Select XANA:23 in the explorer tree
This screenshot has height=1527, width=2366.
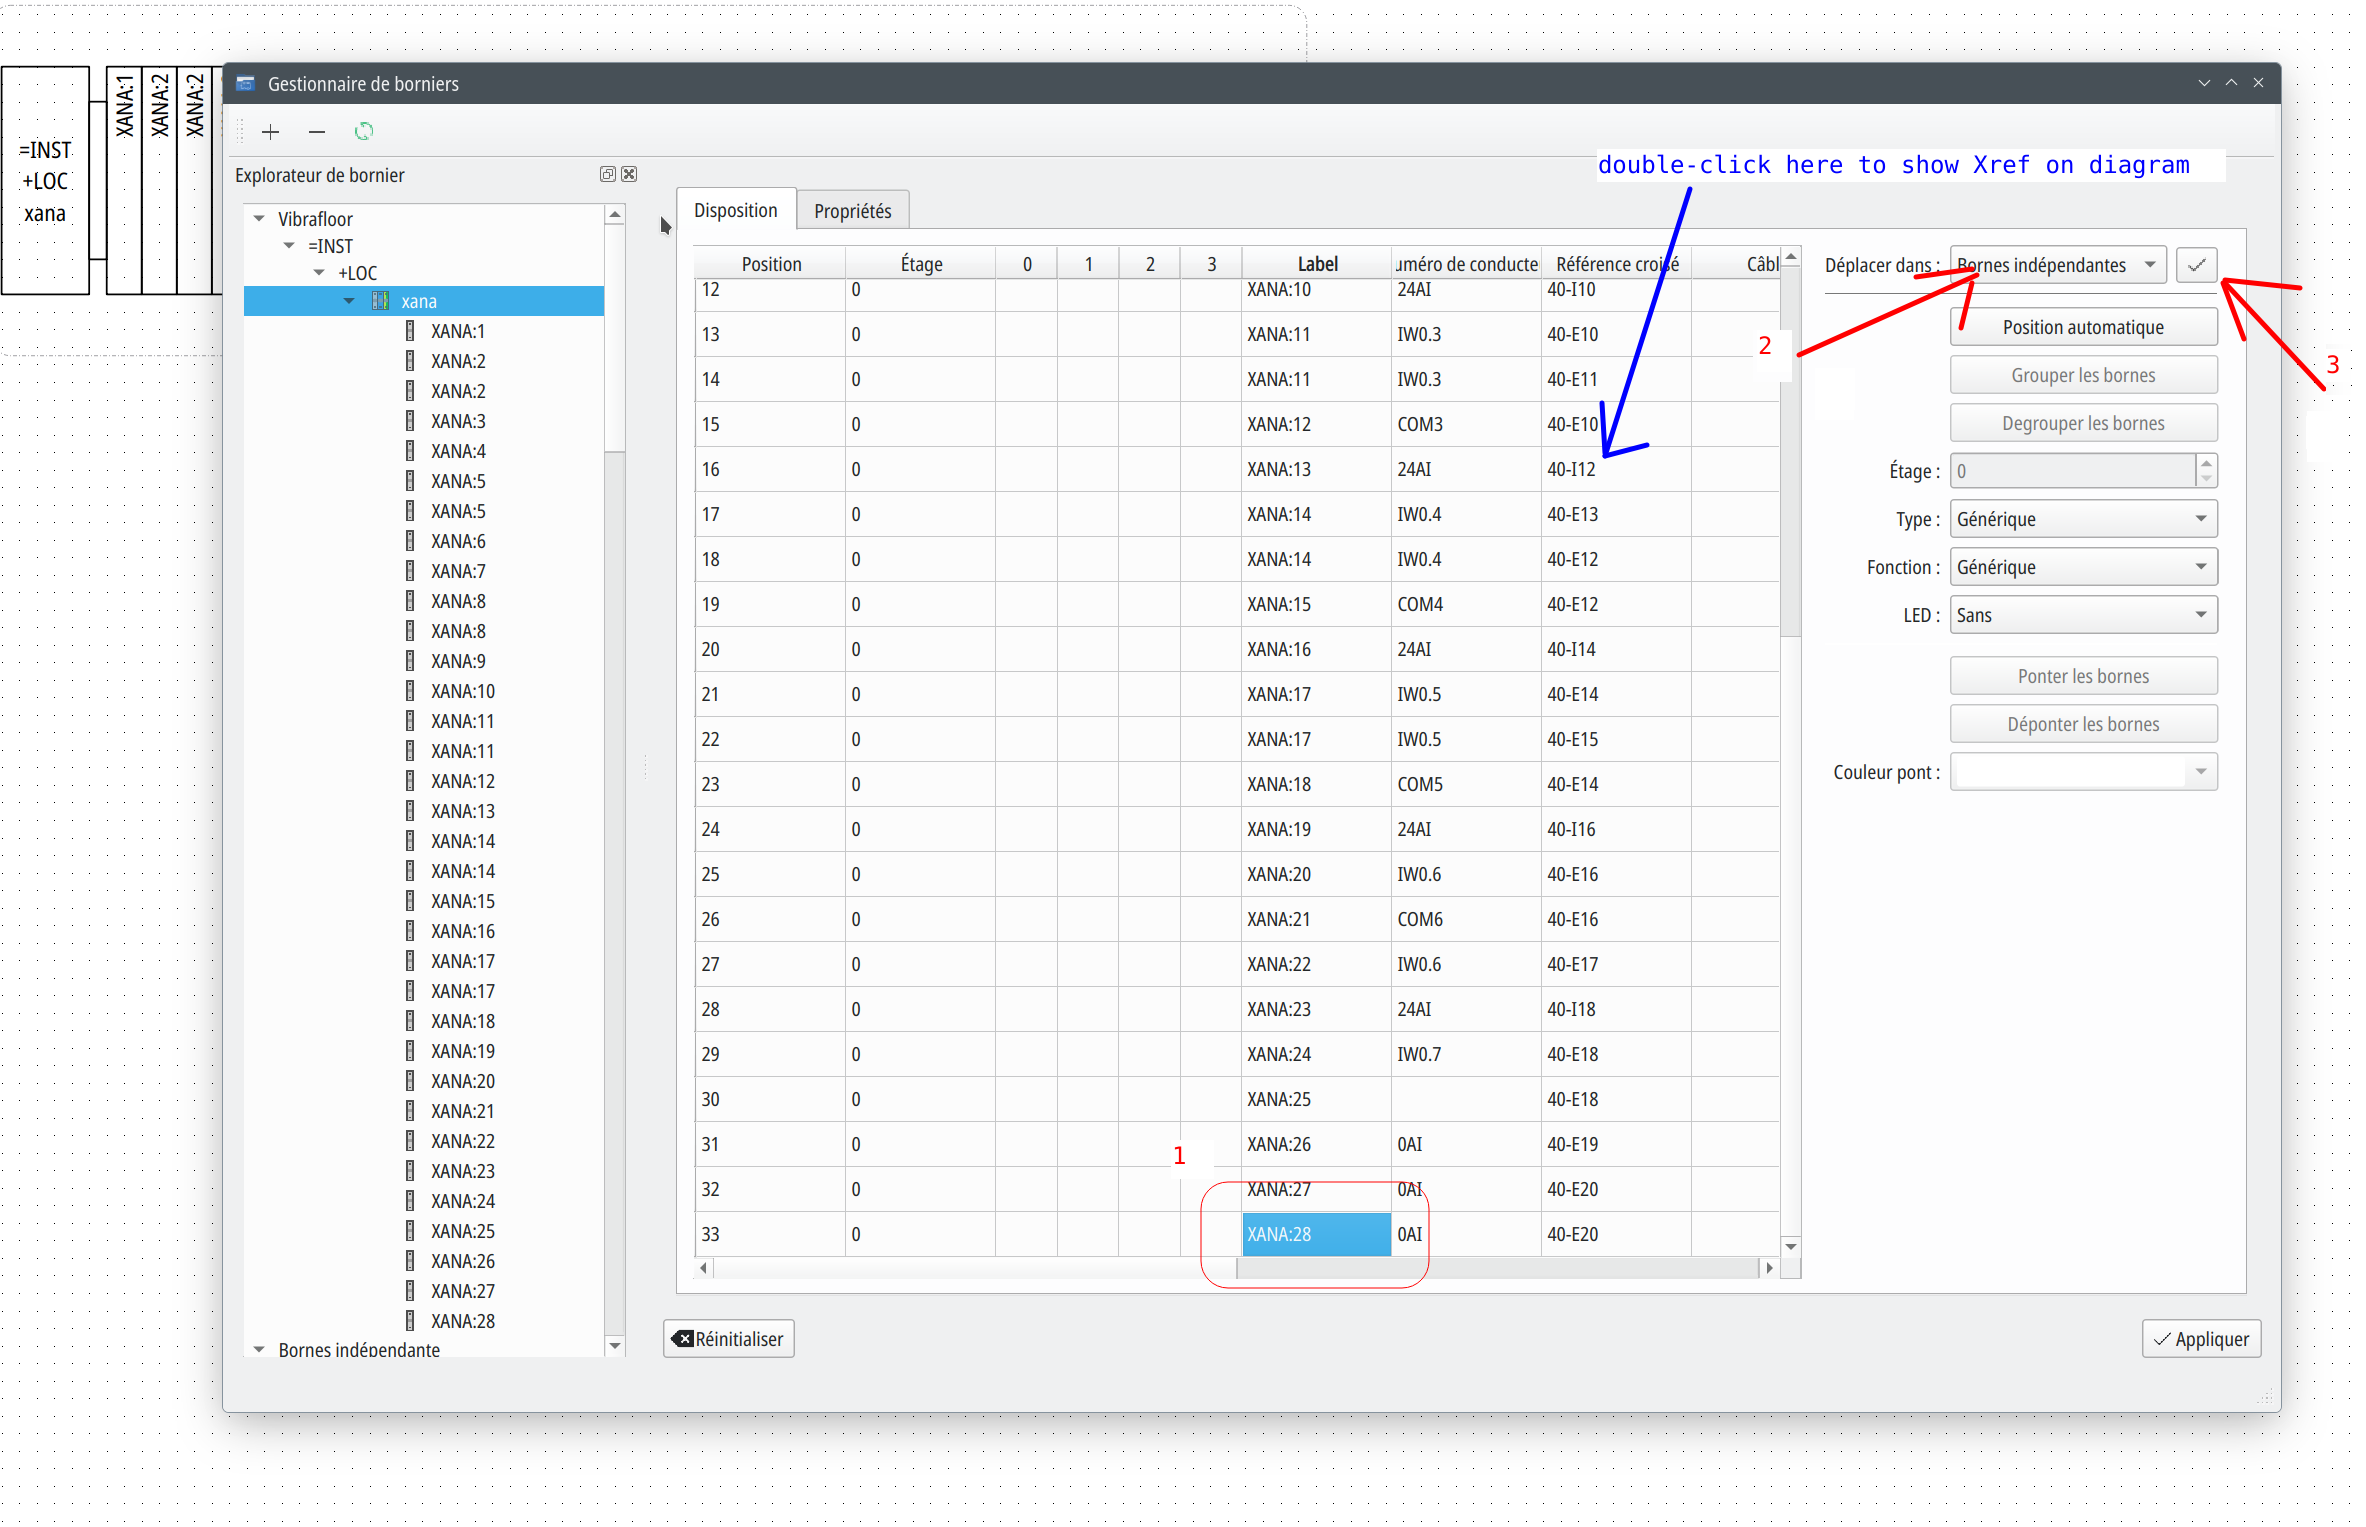pyautogui.click(x=462, y=1171)
